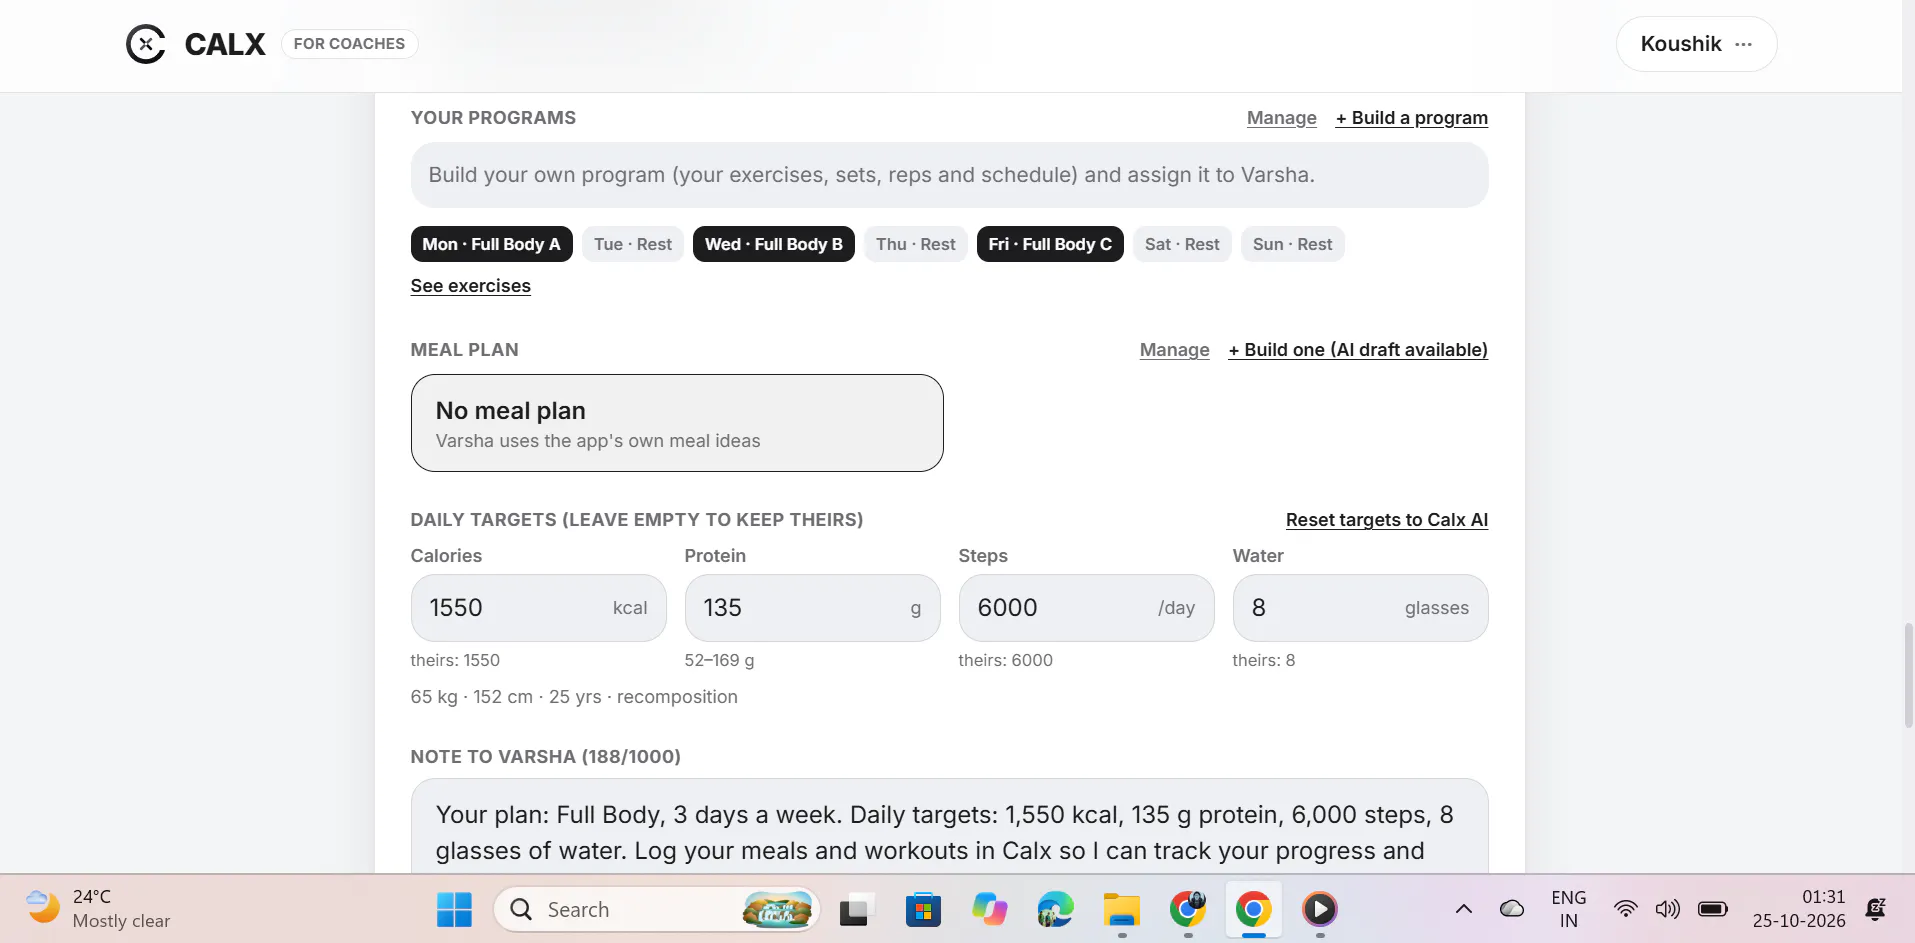1915x943 pixels.
Task: Click Reset targets to Calx AI
Action: point(1386,520)
